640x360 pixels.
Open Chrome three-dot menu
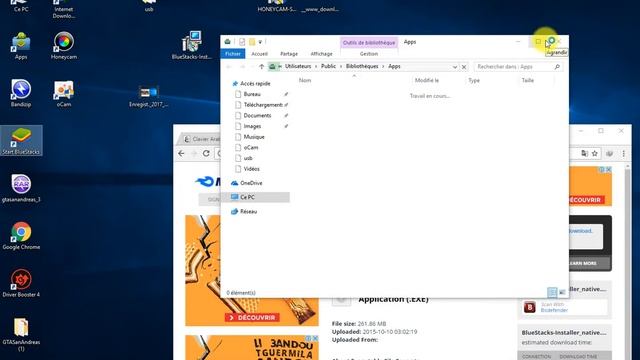(x=623, y=153)
